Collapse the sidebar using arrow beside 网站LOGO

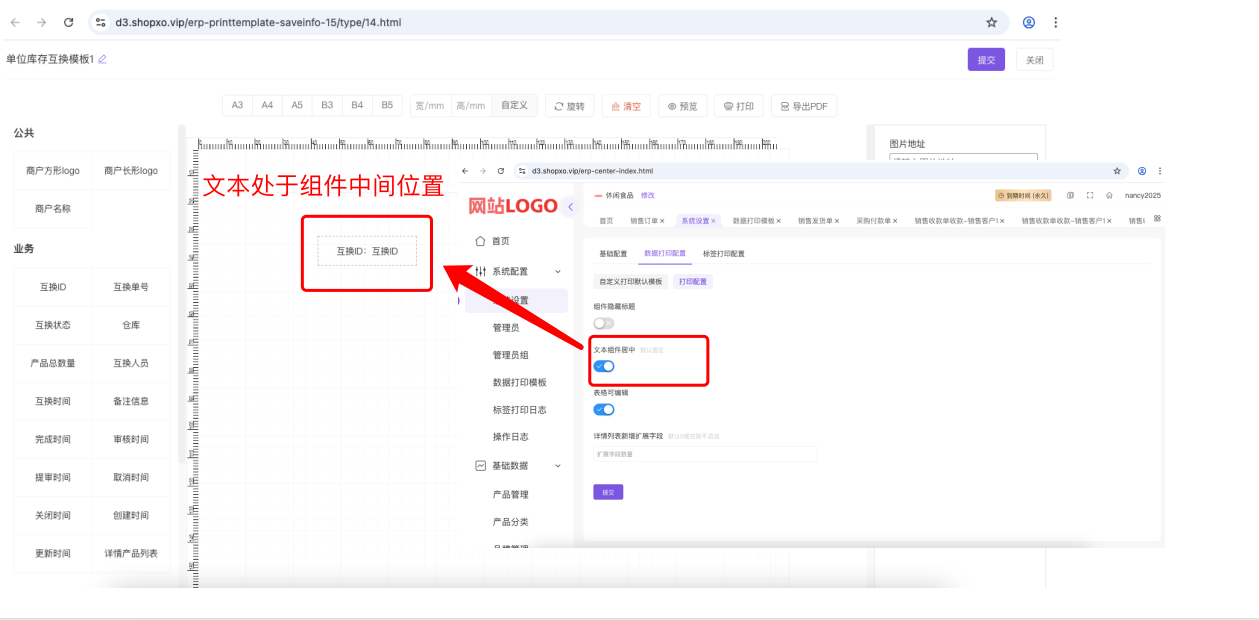(x=571, y=207)
